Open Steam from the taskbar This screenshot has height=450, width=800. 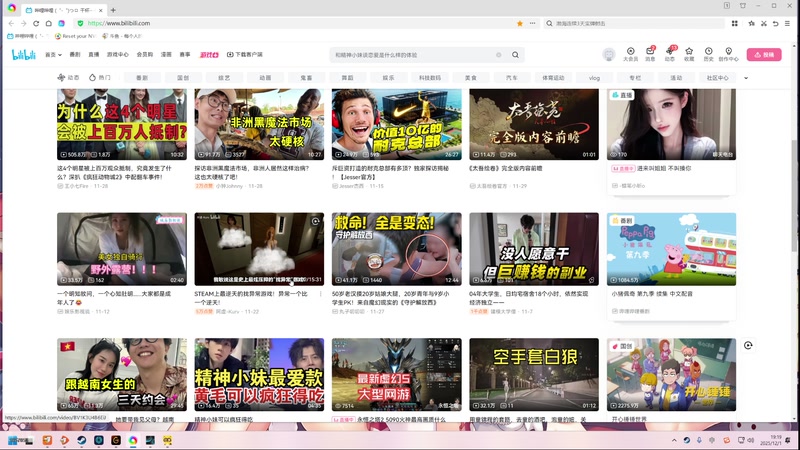(82, 440)
